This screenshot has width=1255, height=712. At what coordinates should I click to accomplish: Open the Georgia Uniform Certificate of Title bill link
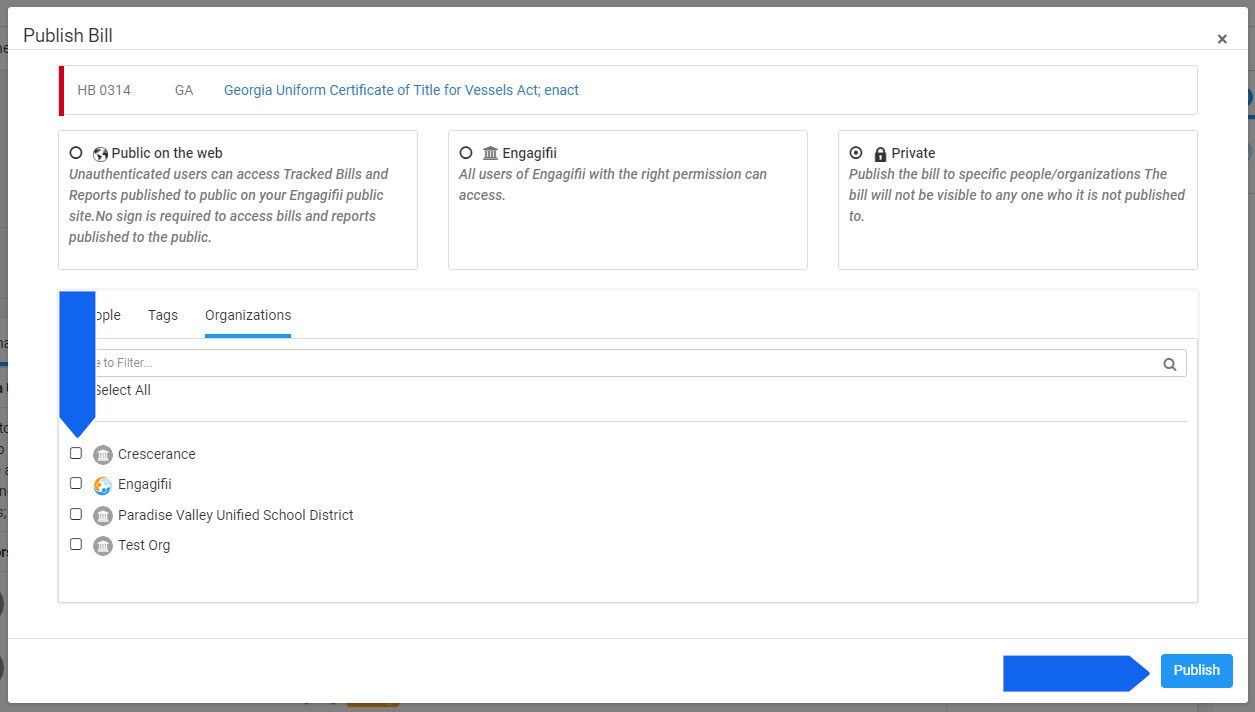coord(401,90)
